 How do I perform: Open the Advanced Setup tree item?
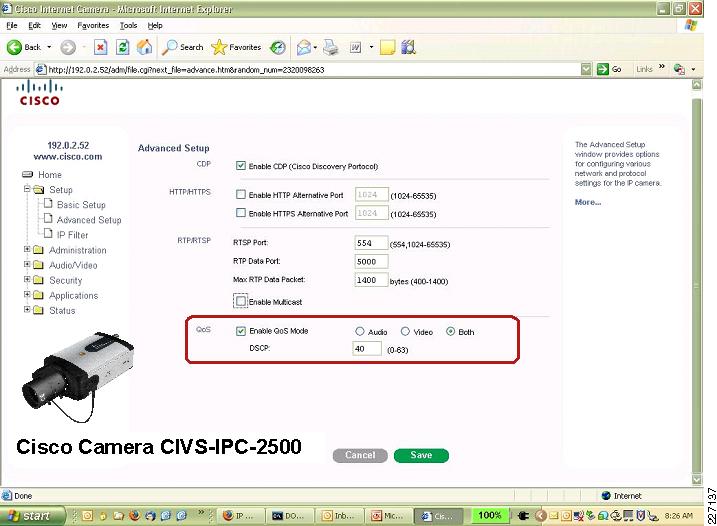pyautogui.click(x=89, y=220)
